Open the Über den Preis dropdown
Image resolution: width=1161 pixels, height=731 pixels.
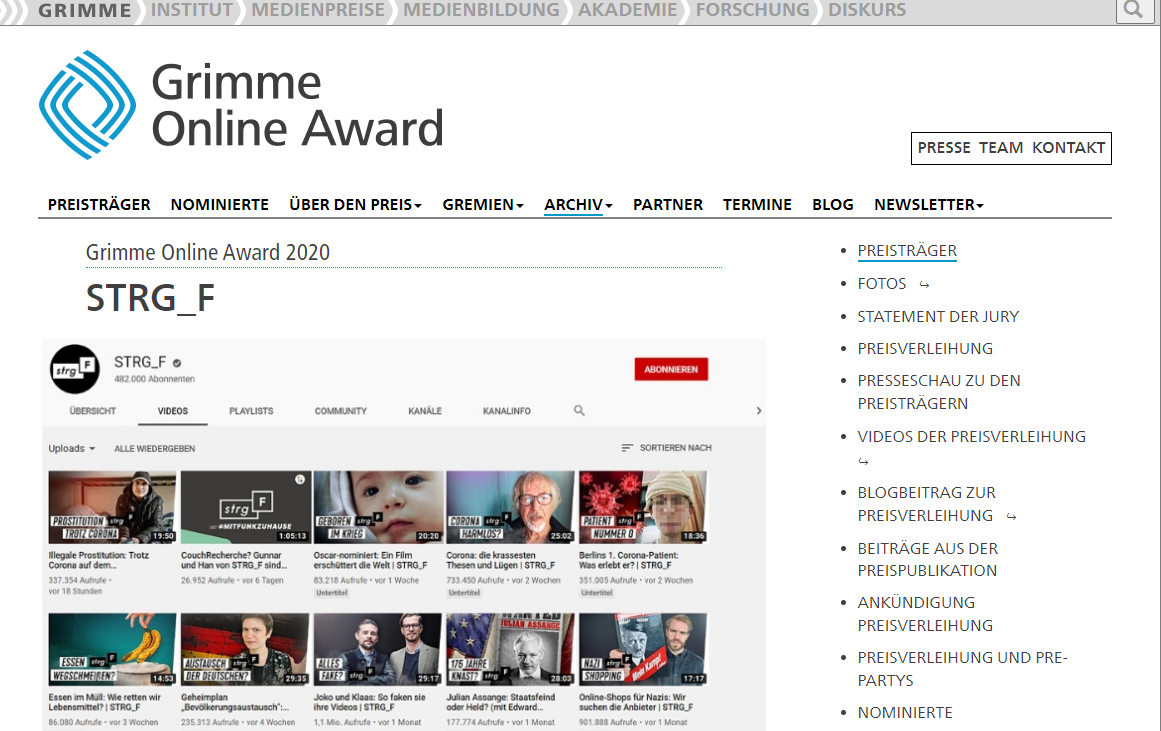tap(355, 204)
